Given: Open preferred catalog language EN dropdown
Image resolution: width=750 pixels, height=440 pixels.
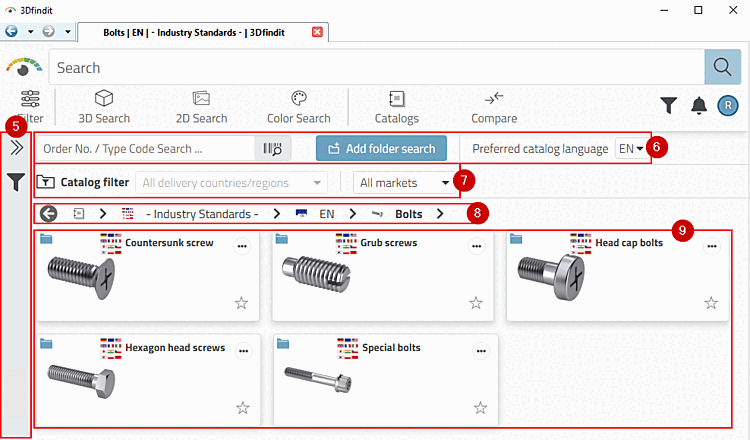Looking at the screenshot, I should [x=630, y=149].
